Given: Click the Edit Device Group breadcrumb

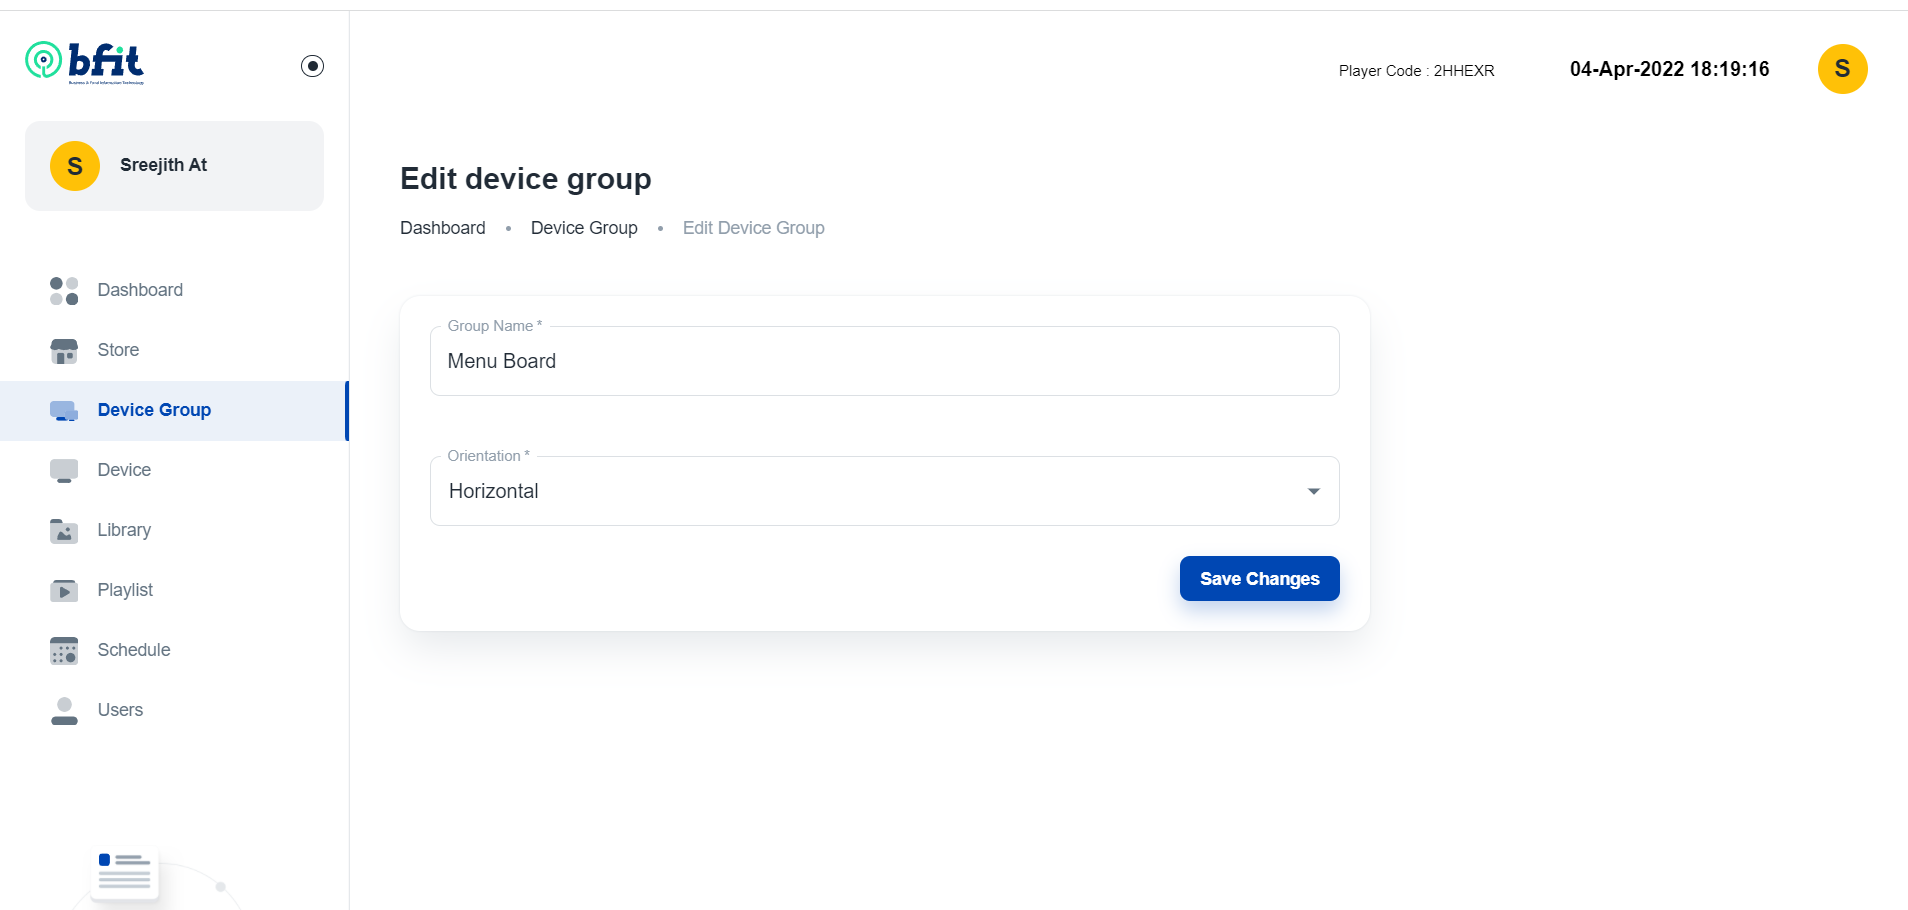Looking at the screenshot, I should (754, 228).
